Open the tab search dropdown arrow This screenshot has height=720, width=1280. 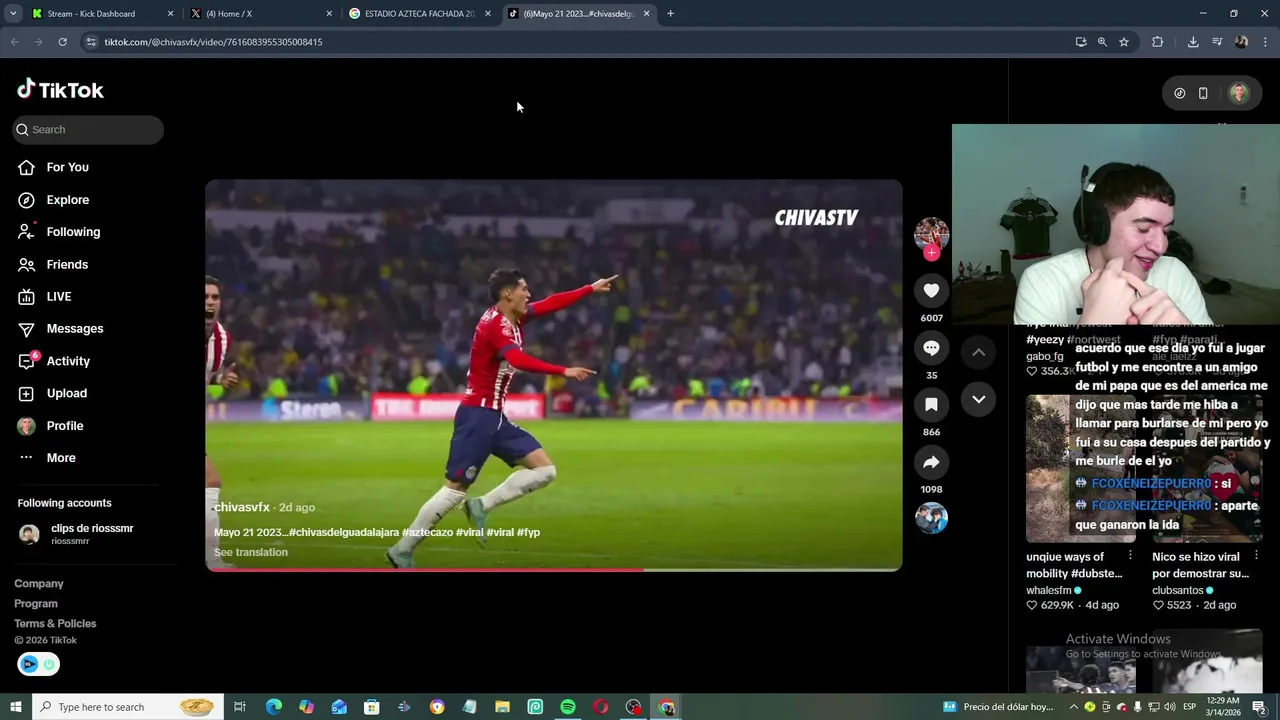(13, 14)
